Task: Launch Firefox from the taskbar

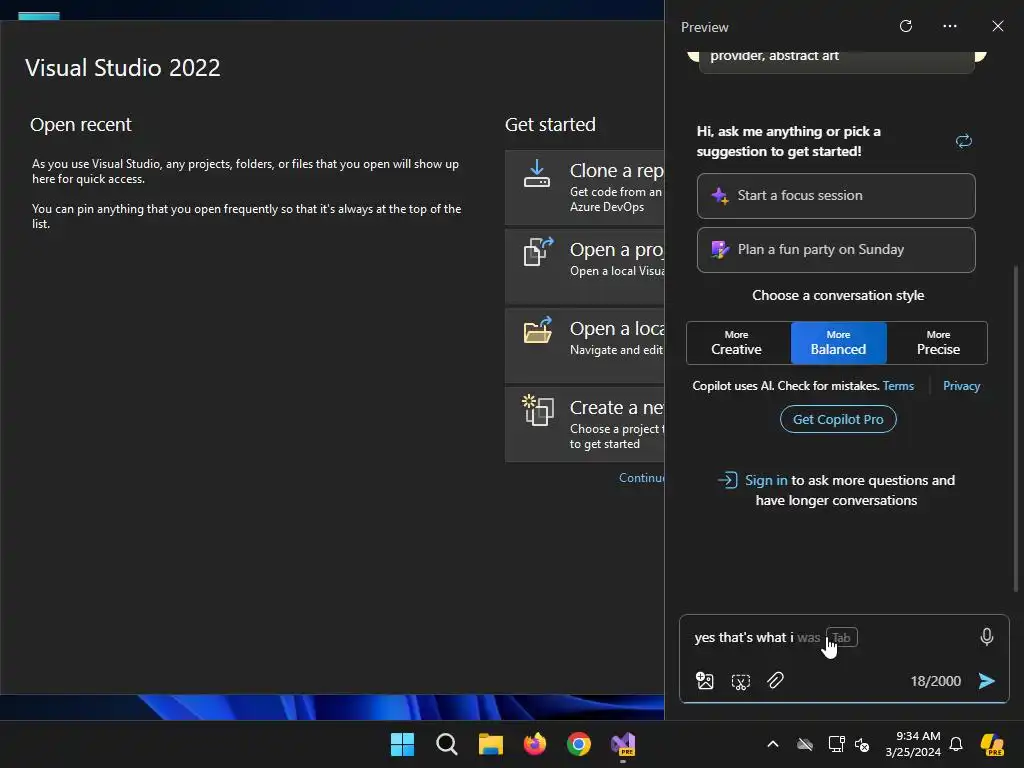Action: 535,744
